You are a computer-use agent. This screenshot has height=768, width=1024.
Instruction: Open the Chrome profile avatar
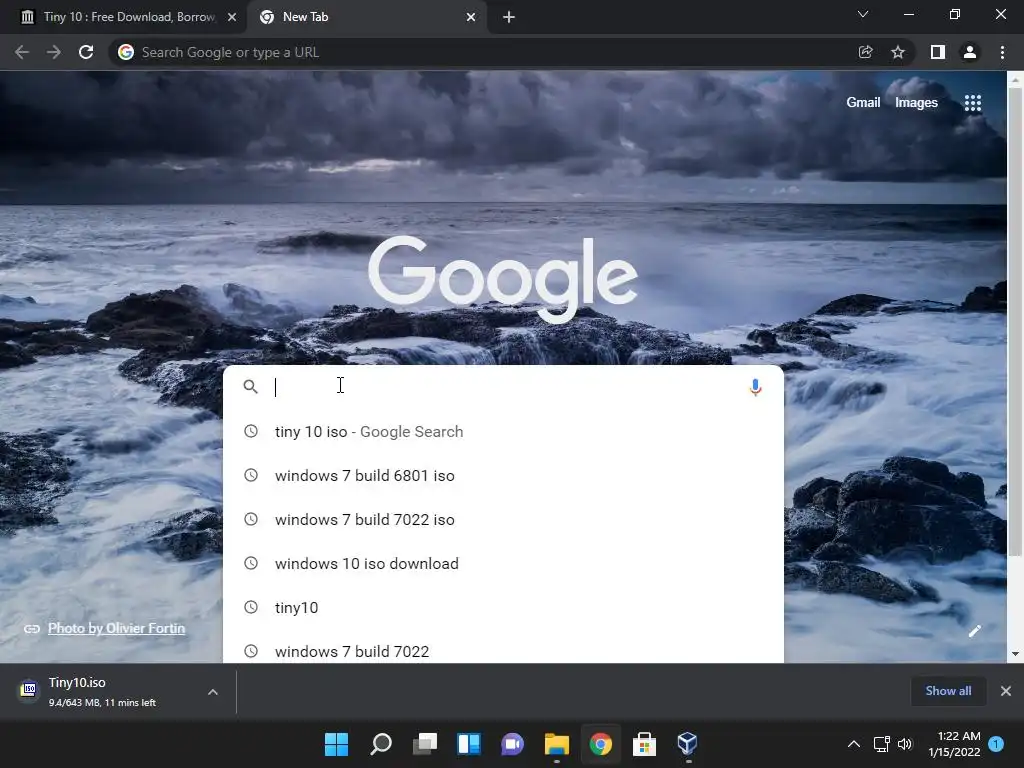(x=970, y=52)
